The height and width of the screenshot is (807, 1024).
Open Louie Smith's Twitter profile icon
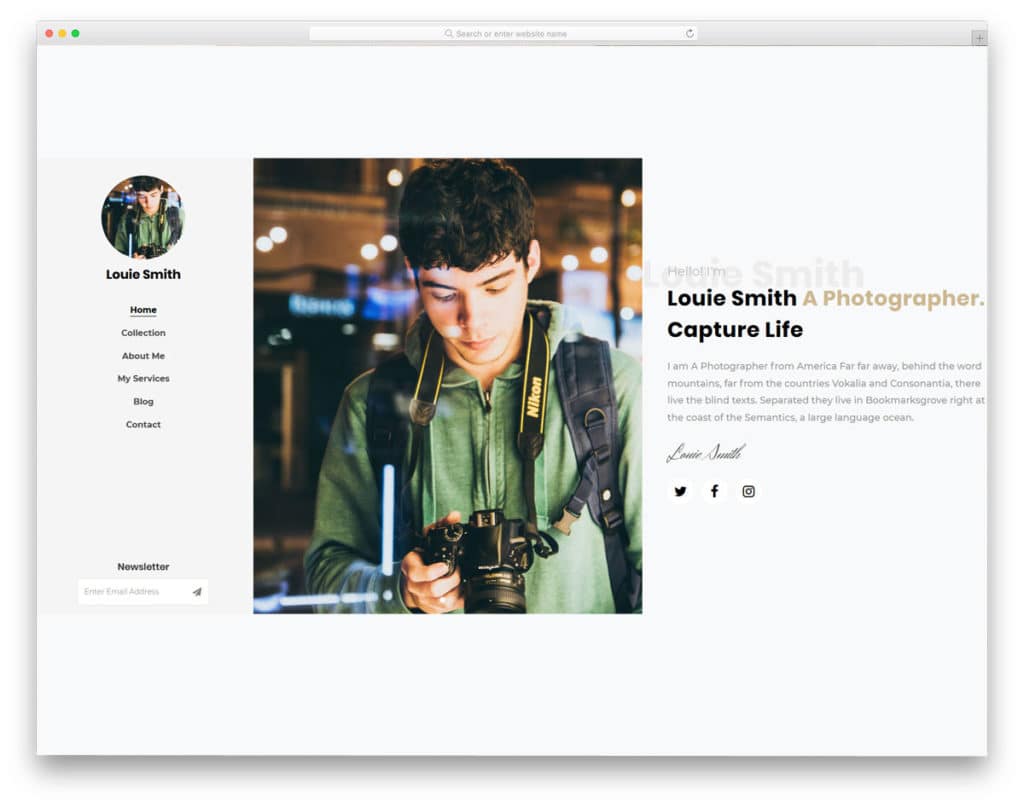(680, 491)
